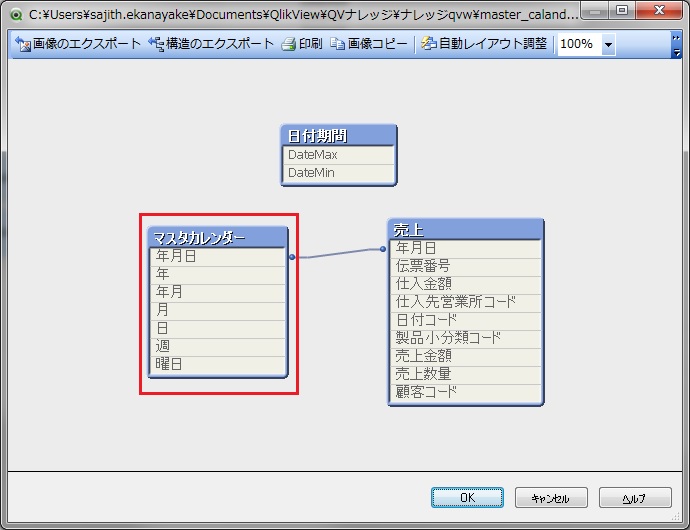Click the text label 自動レイアウト調整
This screenshot has height=530, width=690.
[x=493, y=44]
